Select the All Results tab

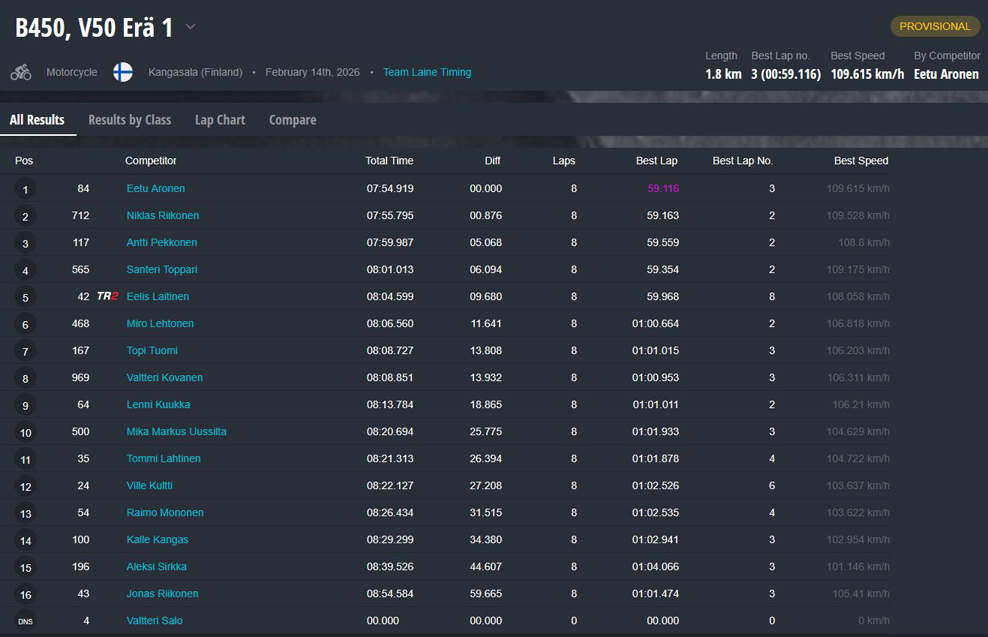tap(37, 120)
